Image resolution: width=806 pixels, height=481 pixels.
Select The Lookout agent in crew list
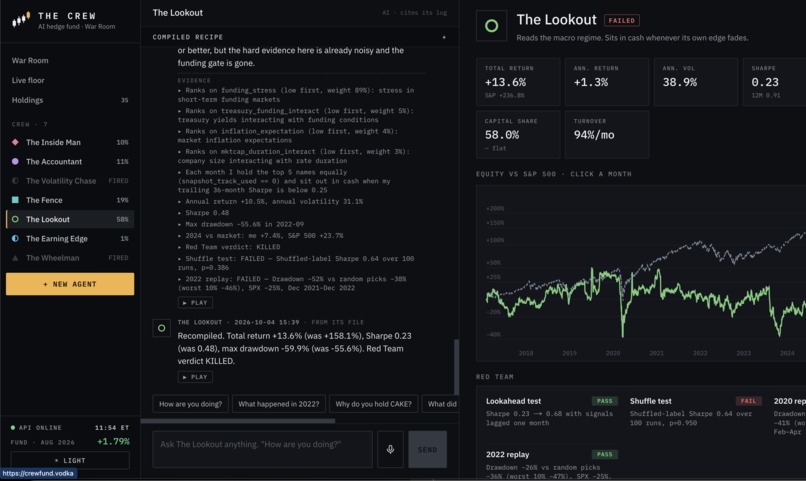(70, 219)
